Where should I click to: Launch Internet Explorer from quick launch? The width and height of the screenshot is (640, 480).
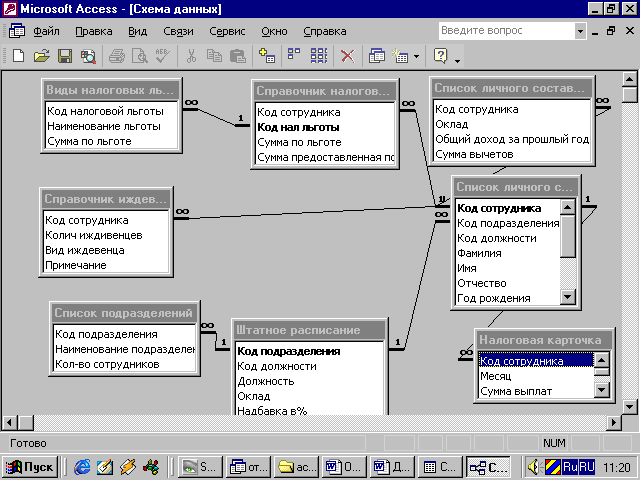(82, 466)
